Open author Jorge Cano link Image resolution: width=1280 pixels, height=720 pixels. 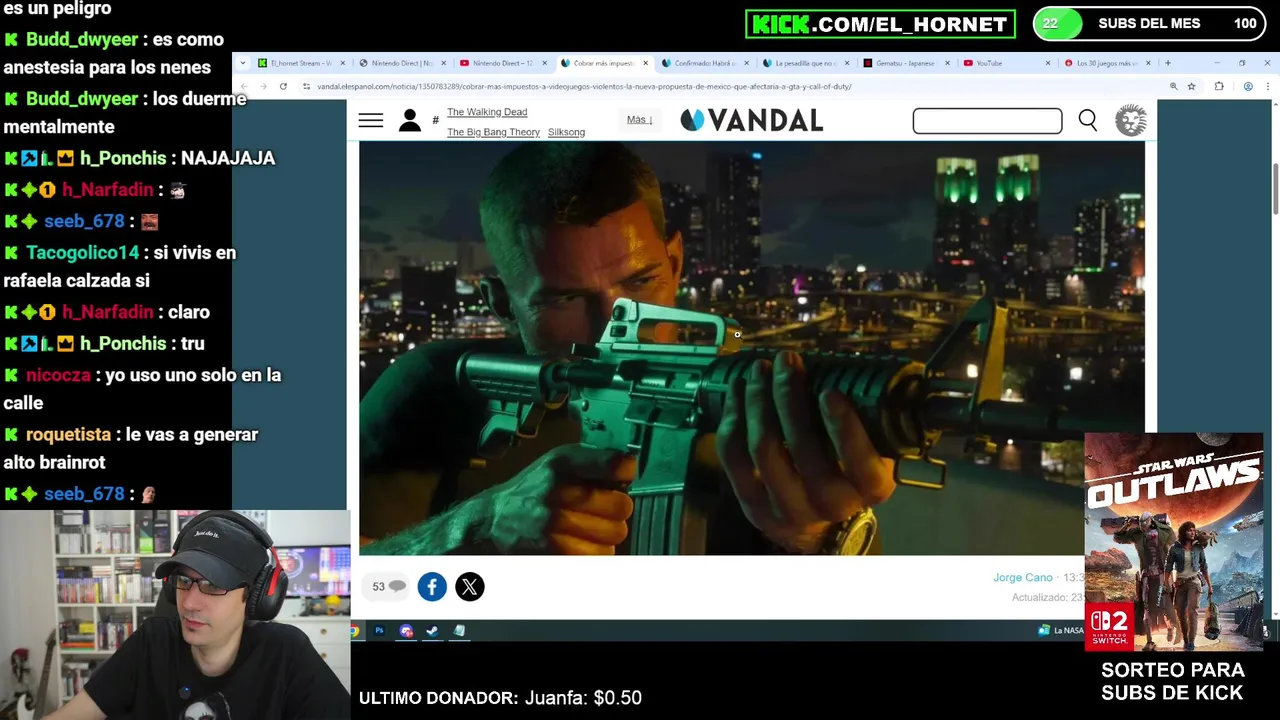[1022, 578]
